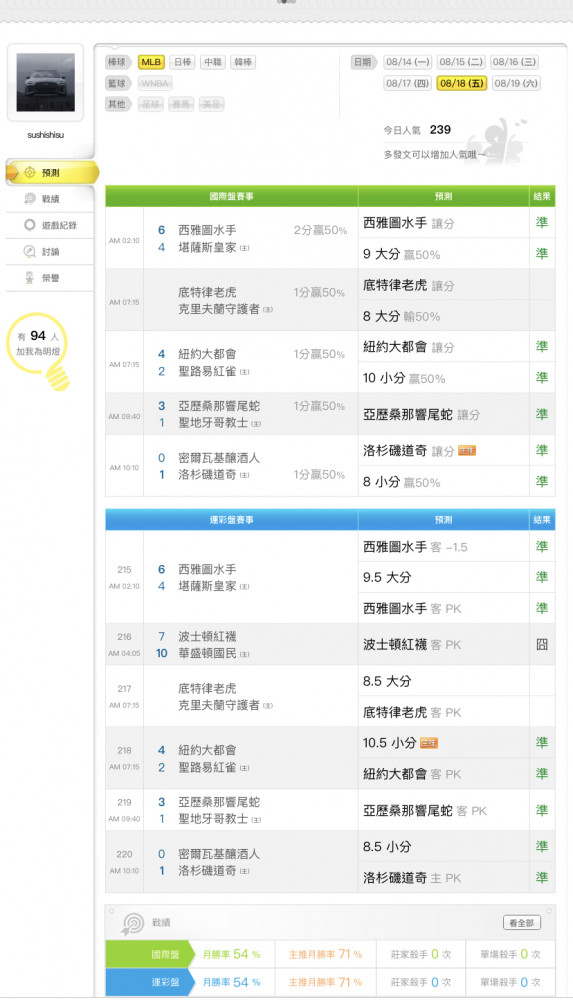
Task: Select the 籃球 sport category label
Action: tap(118, 83)
